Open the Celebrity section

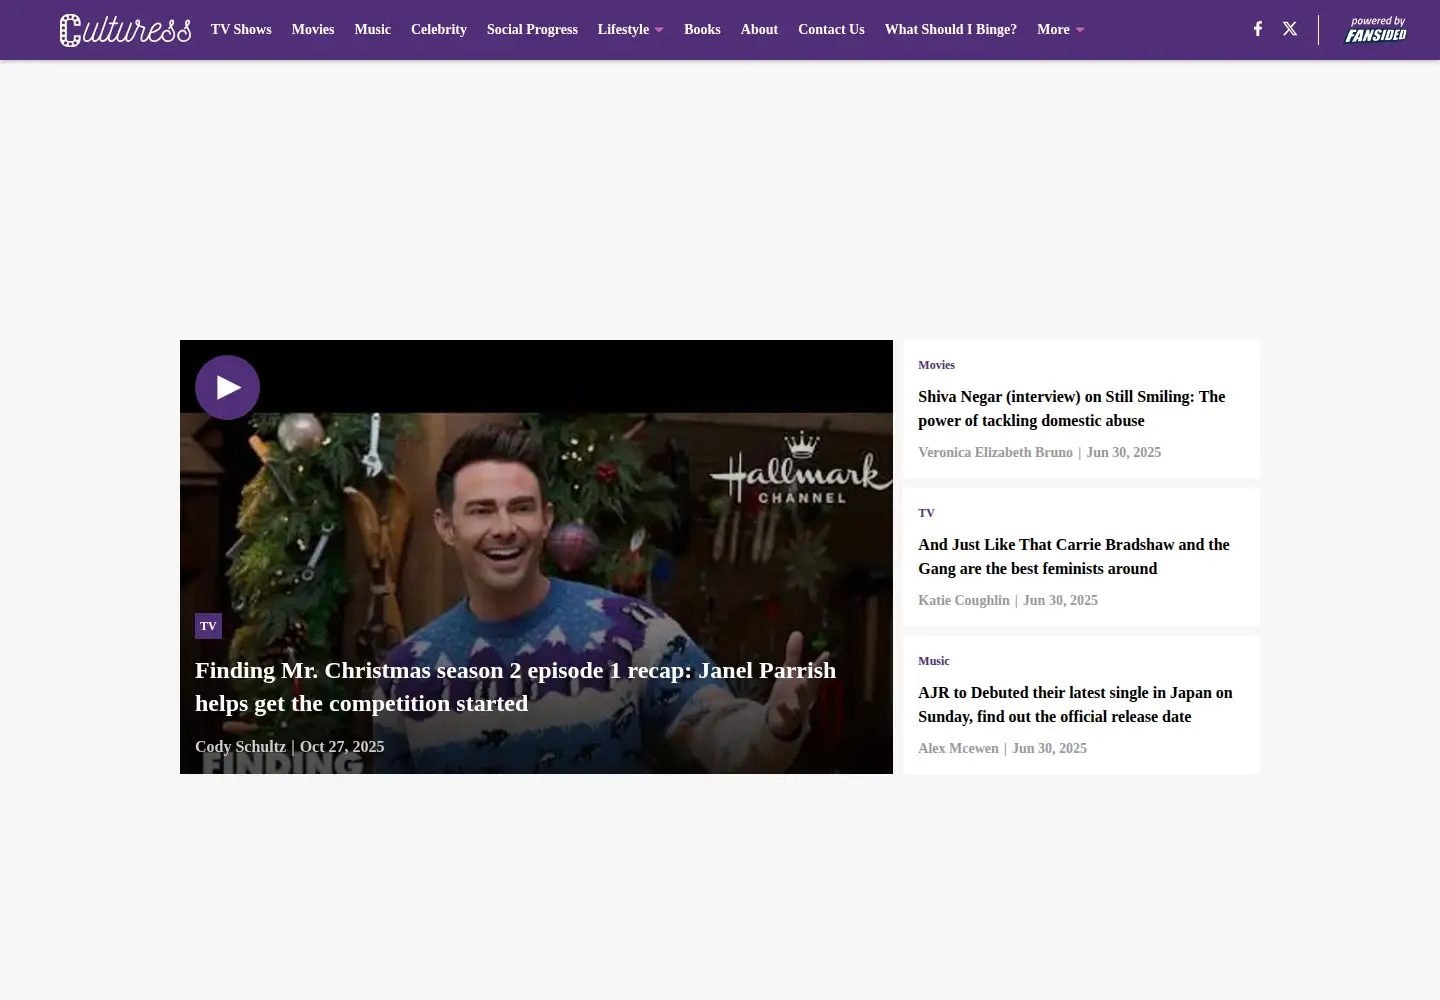tap(439, 30)
